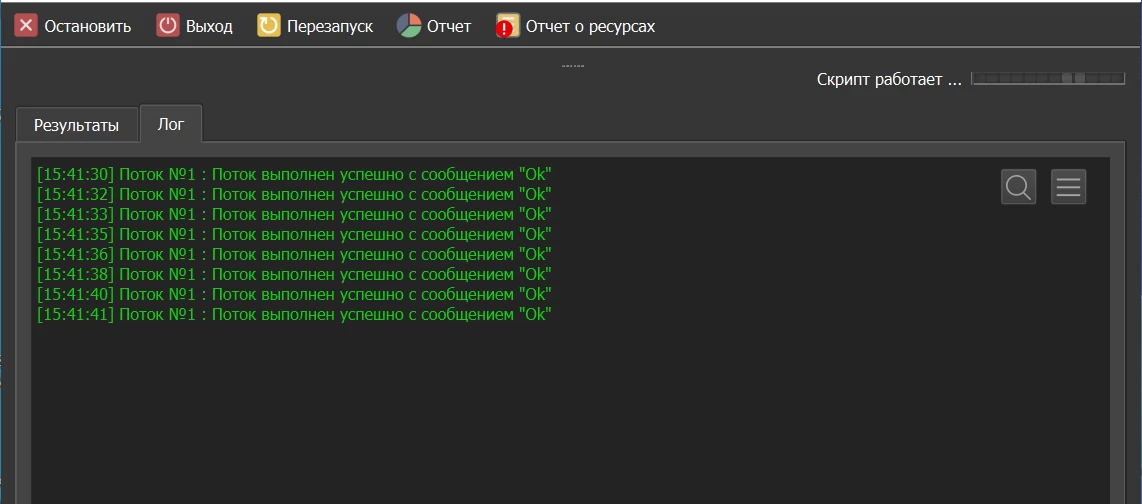Click the dotted panel splitter handle

pyautogui.click(x=572, y=66)
